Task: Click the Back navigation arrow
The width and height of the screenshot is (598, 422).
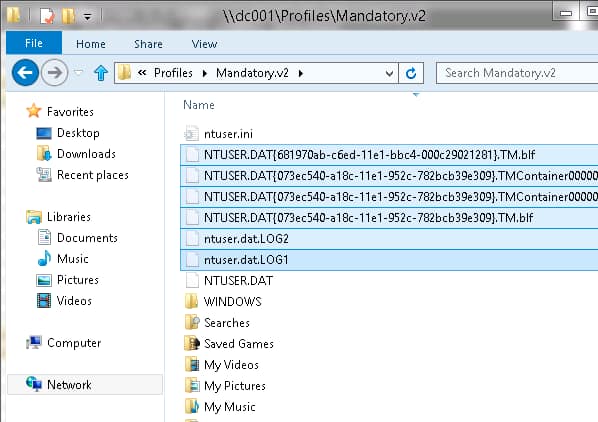Action: (x=25, y=72)
